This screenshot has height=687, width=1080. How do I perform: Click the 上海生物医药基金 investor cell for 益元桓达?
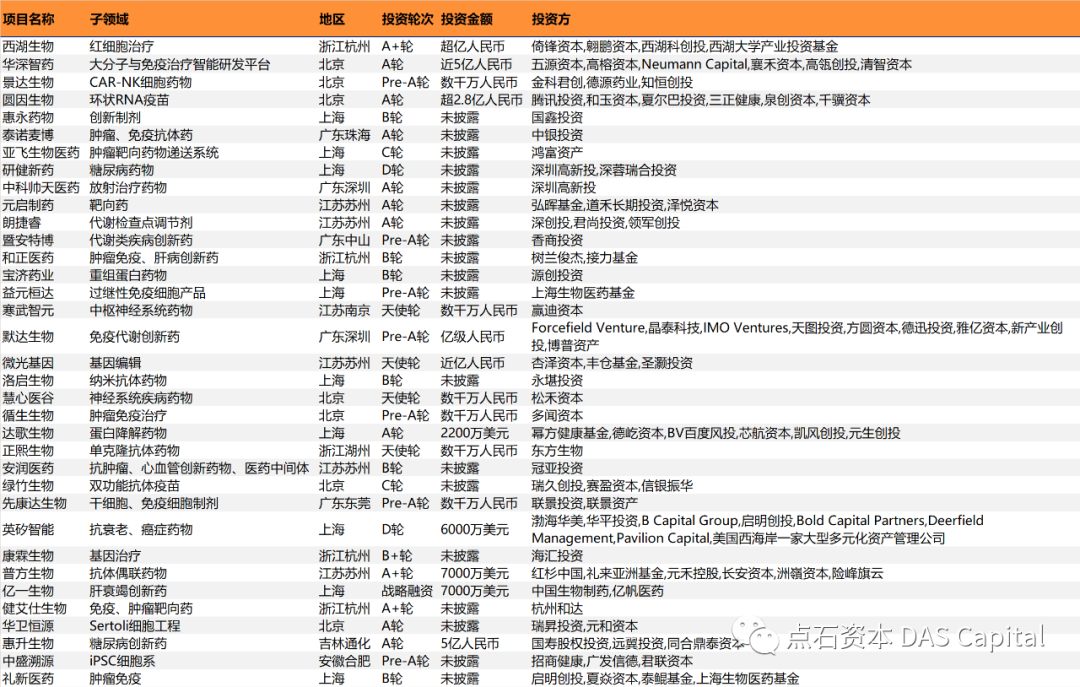tap(583, 293)
